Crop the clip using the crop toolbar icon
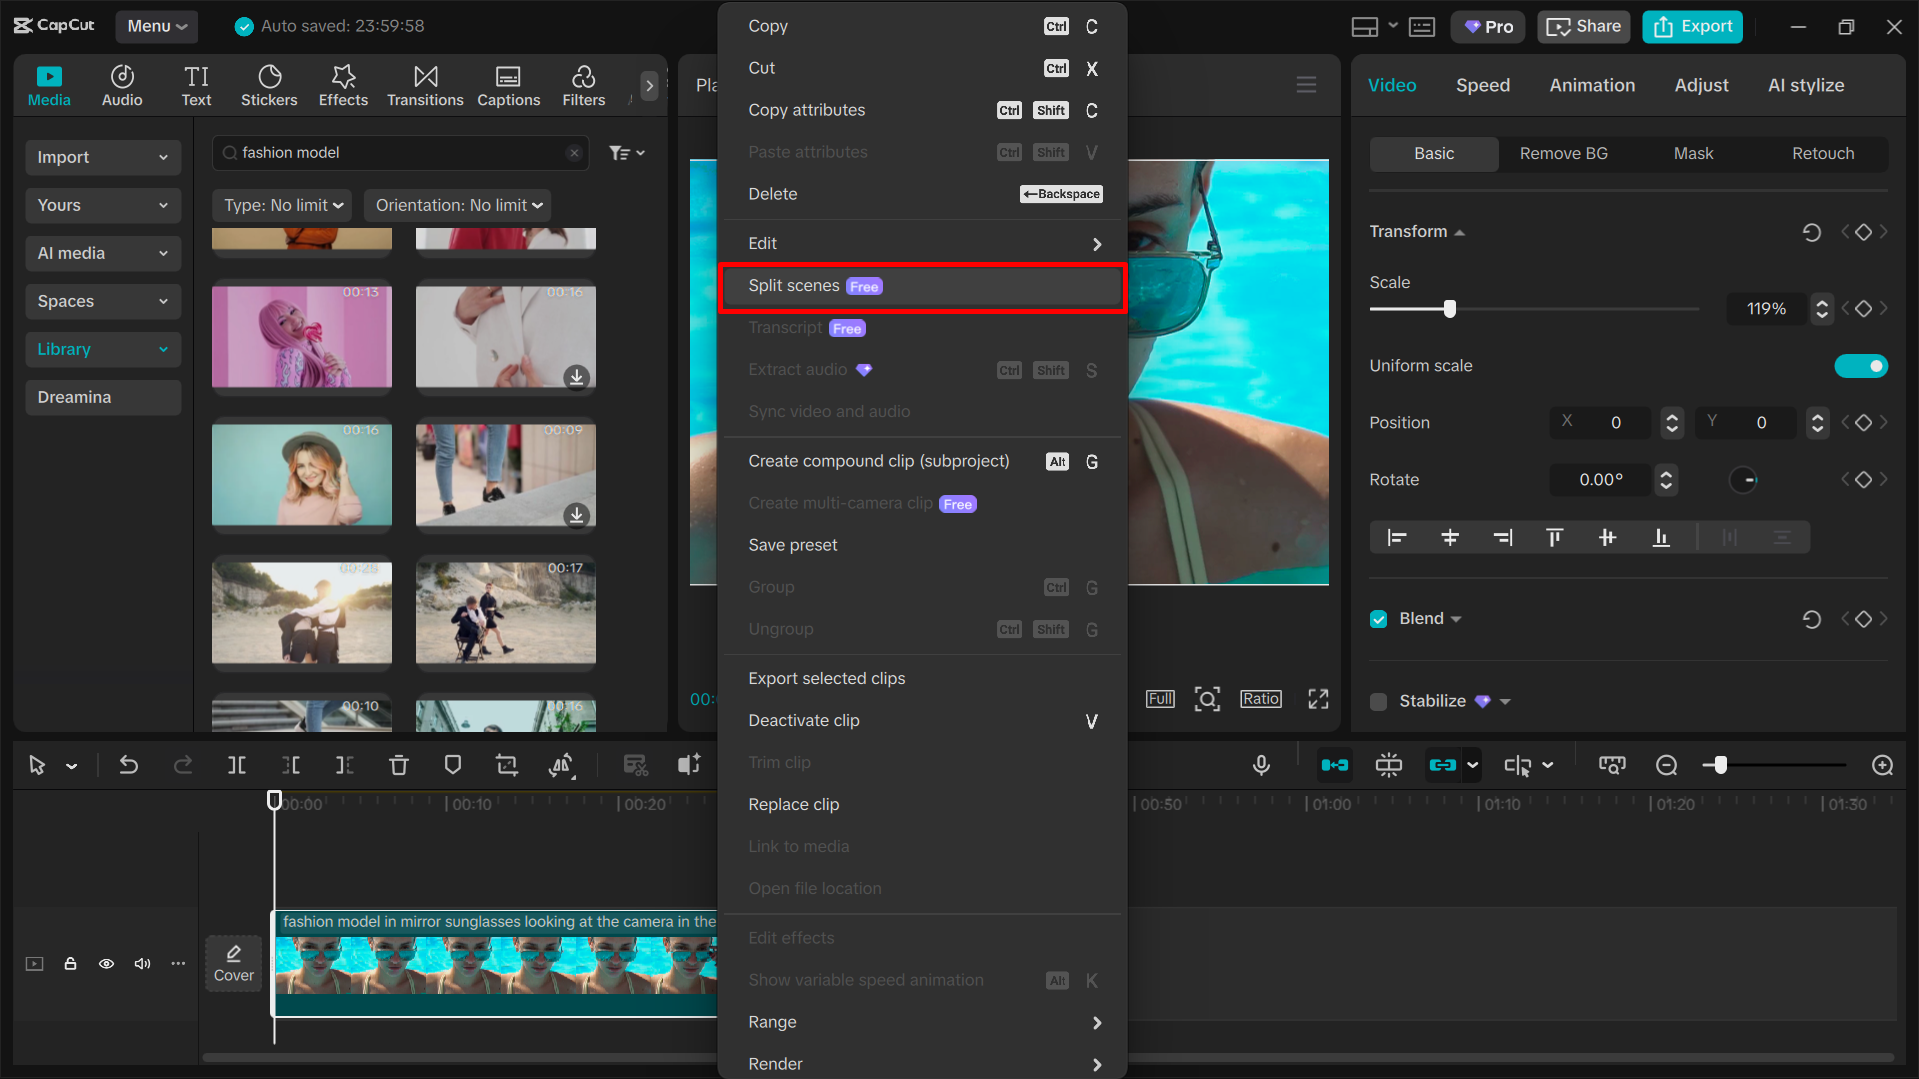The width and height of the screenshot is (1919, 1079). 506,765
